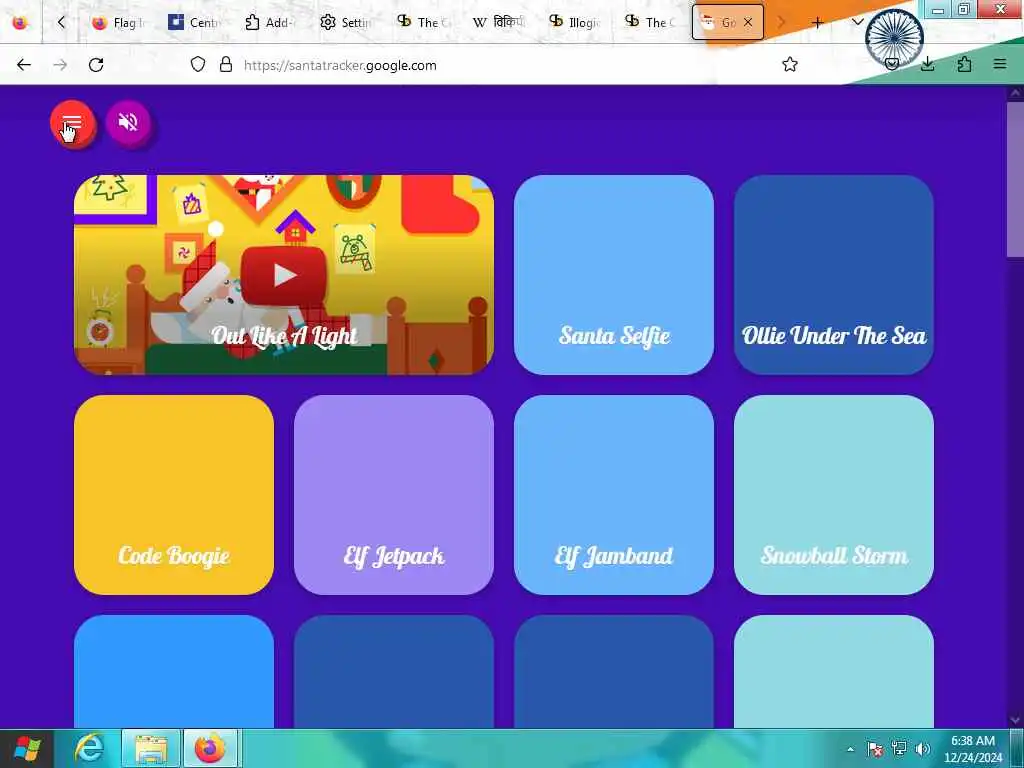Switch to the Illogic tab

tap(575, 22)
